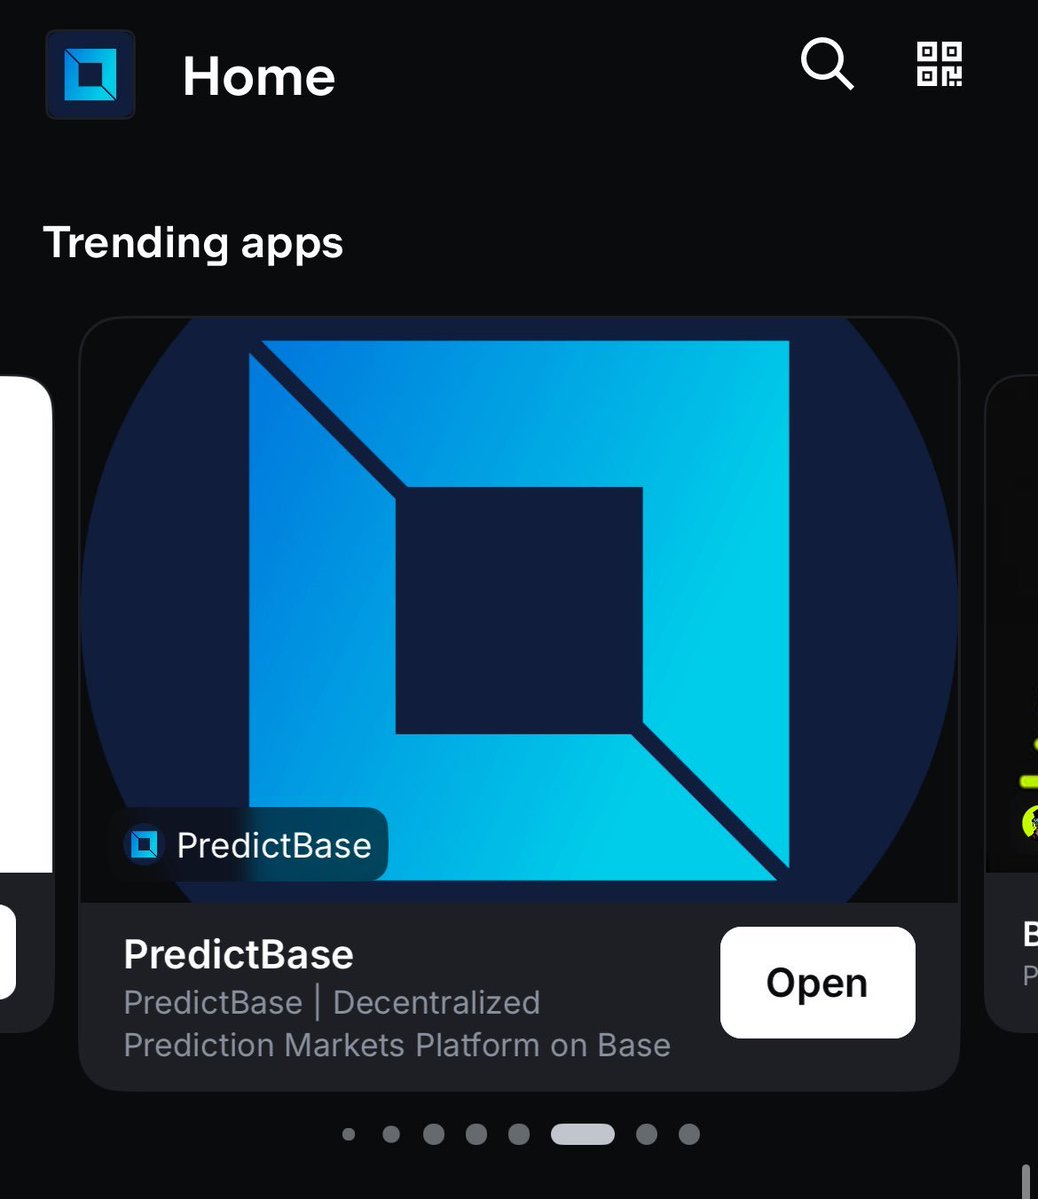1038x1199 pixels.
Task: Jump to first carousel page dot
Action: coord(349,1134)
